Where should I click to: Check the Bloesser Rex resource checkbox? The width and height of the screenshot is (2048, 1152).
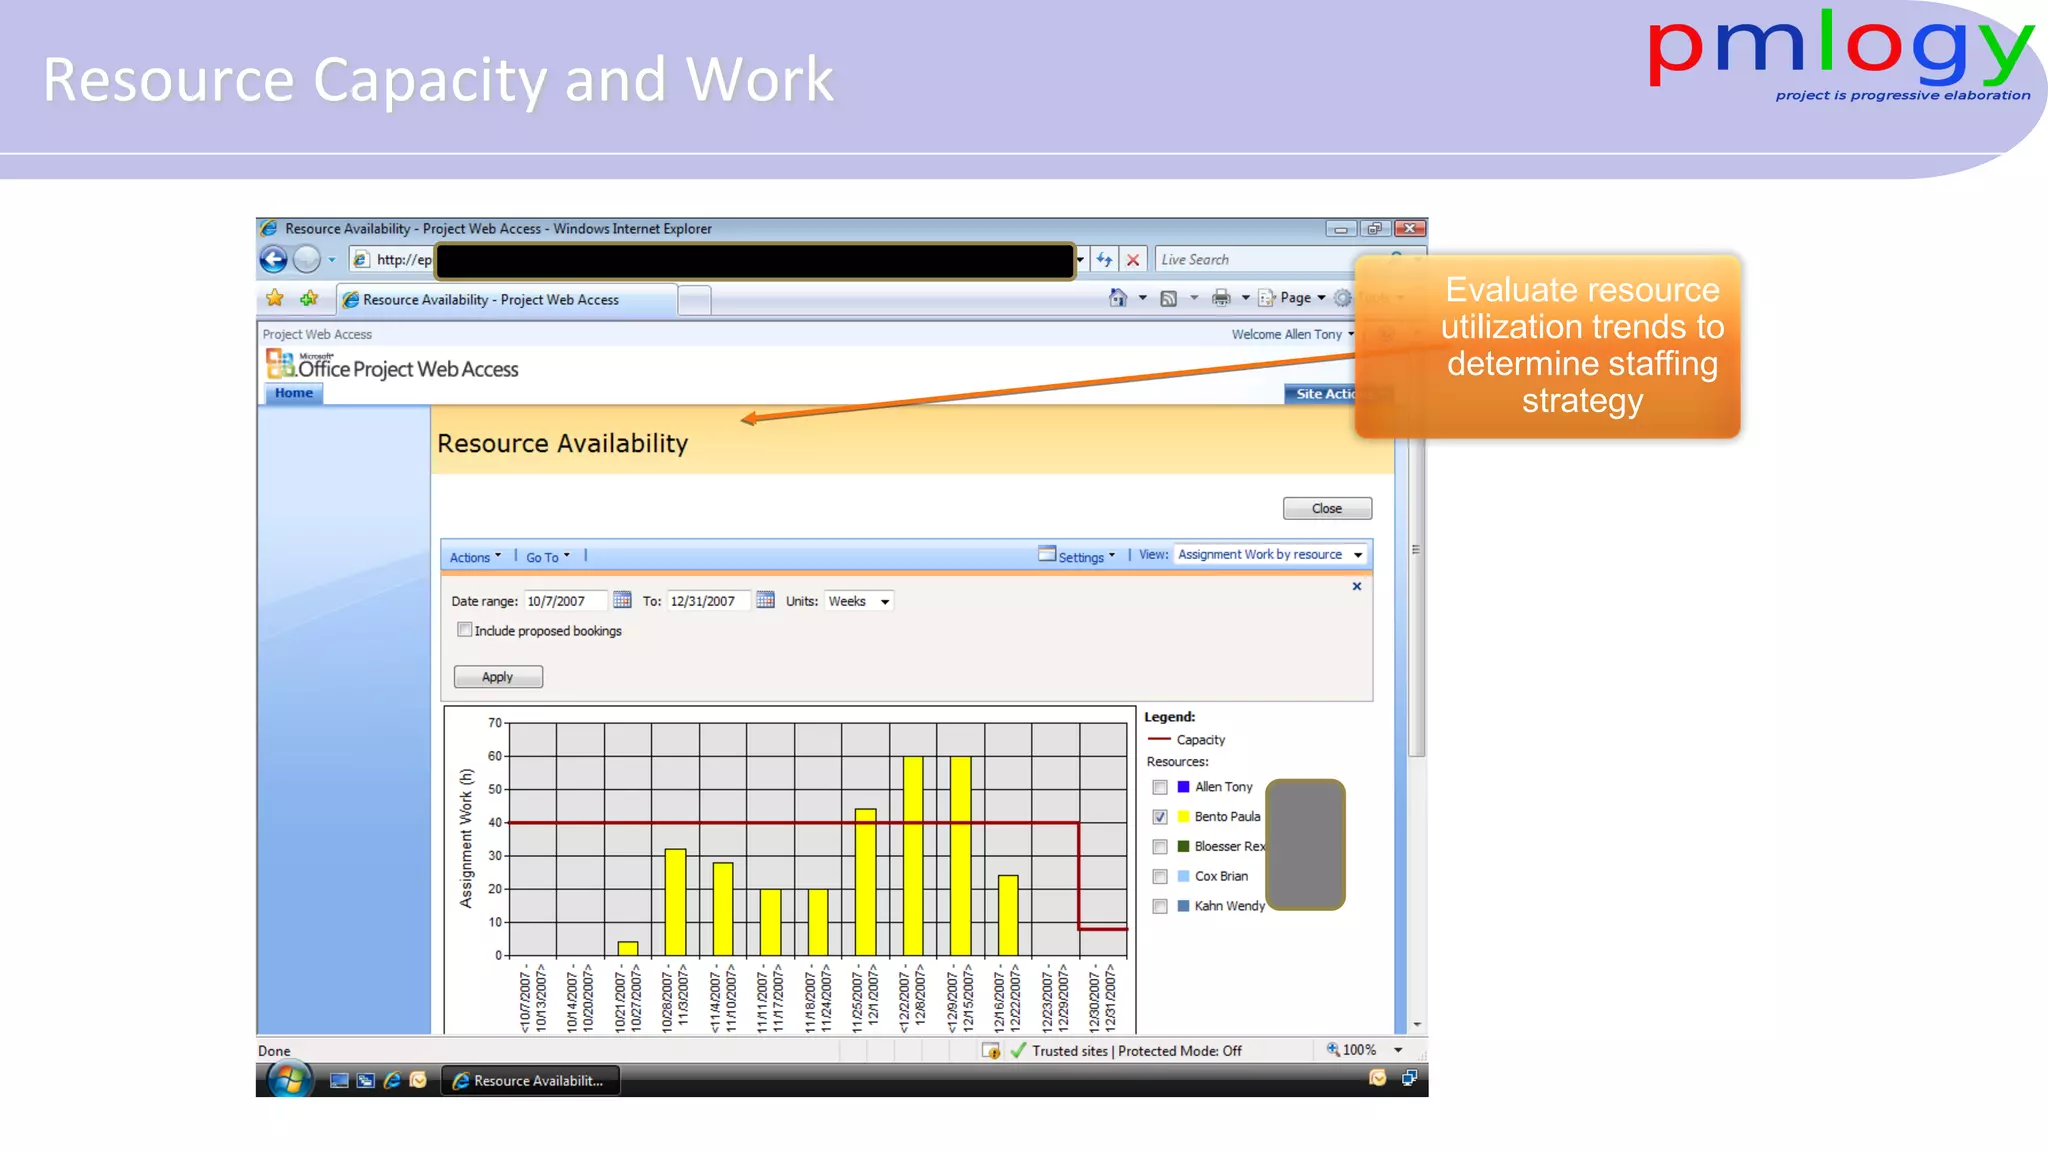(1160, 847)
